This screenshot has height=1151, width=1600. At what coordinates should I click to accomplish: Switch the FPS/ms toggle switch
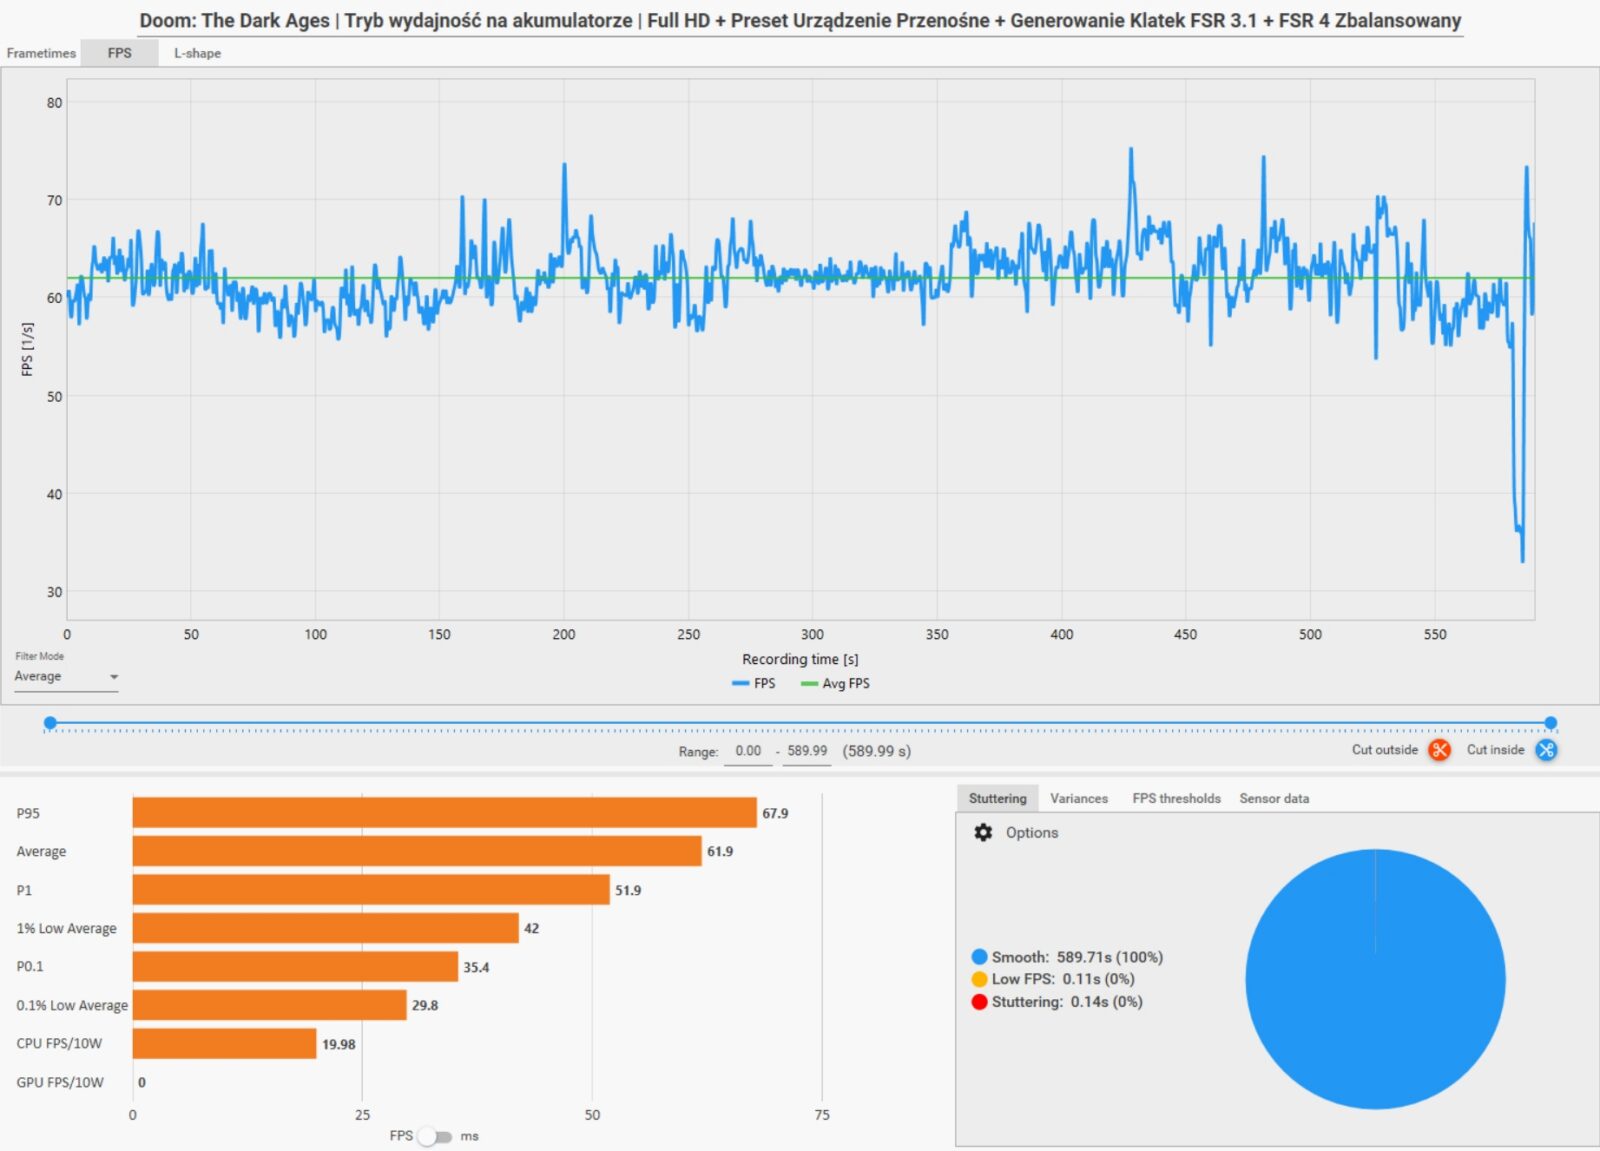435,1136
